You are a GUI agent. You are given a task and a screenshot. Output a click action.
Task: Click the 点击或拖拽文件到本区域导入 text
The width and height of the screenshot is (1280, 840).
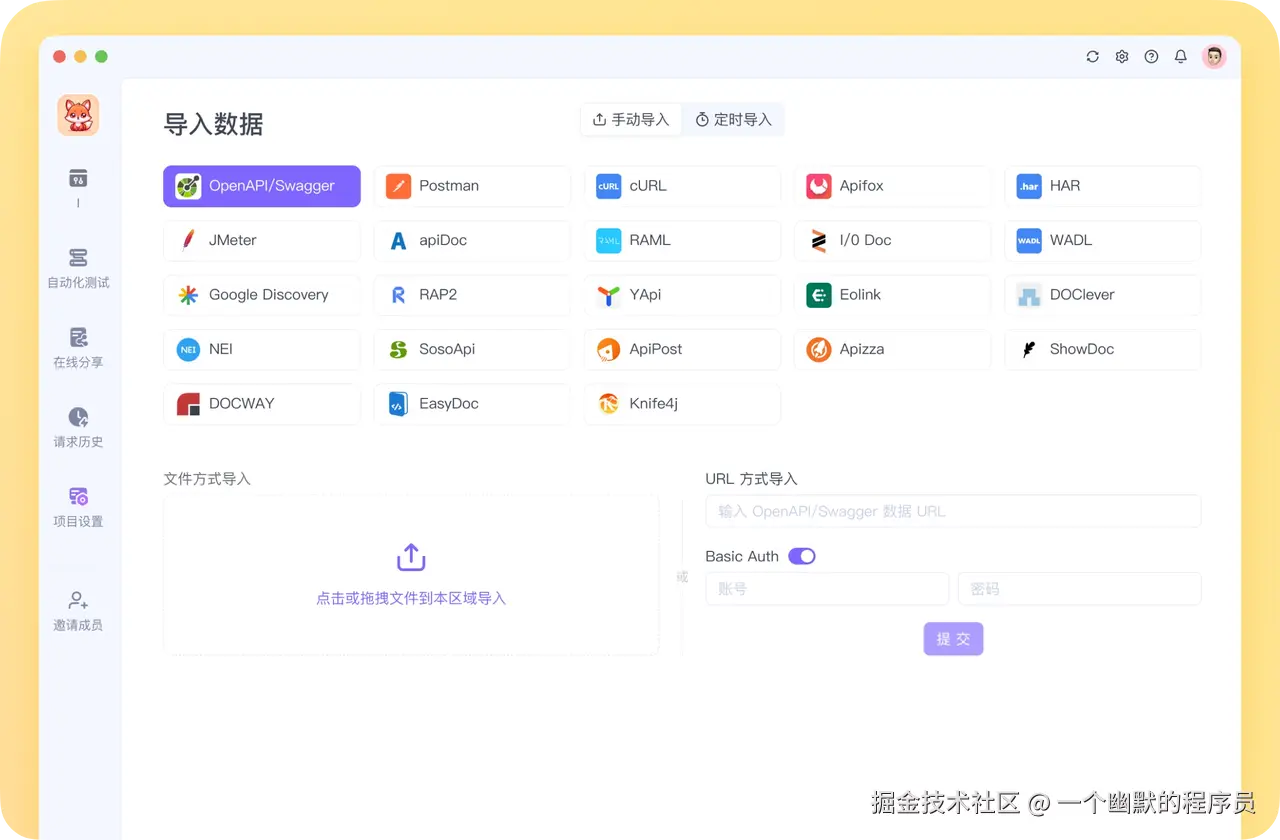click(x=411, y=598)
